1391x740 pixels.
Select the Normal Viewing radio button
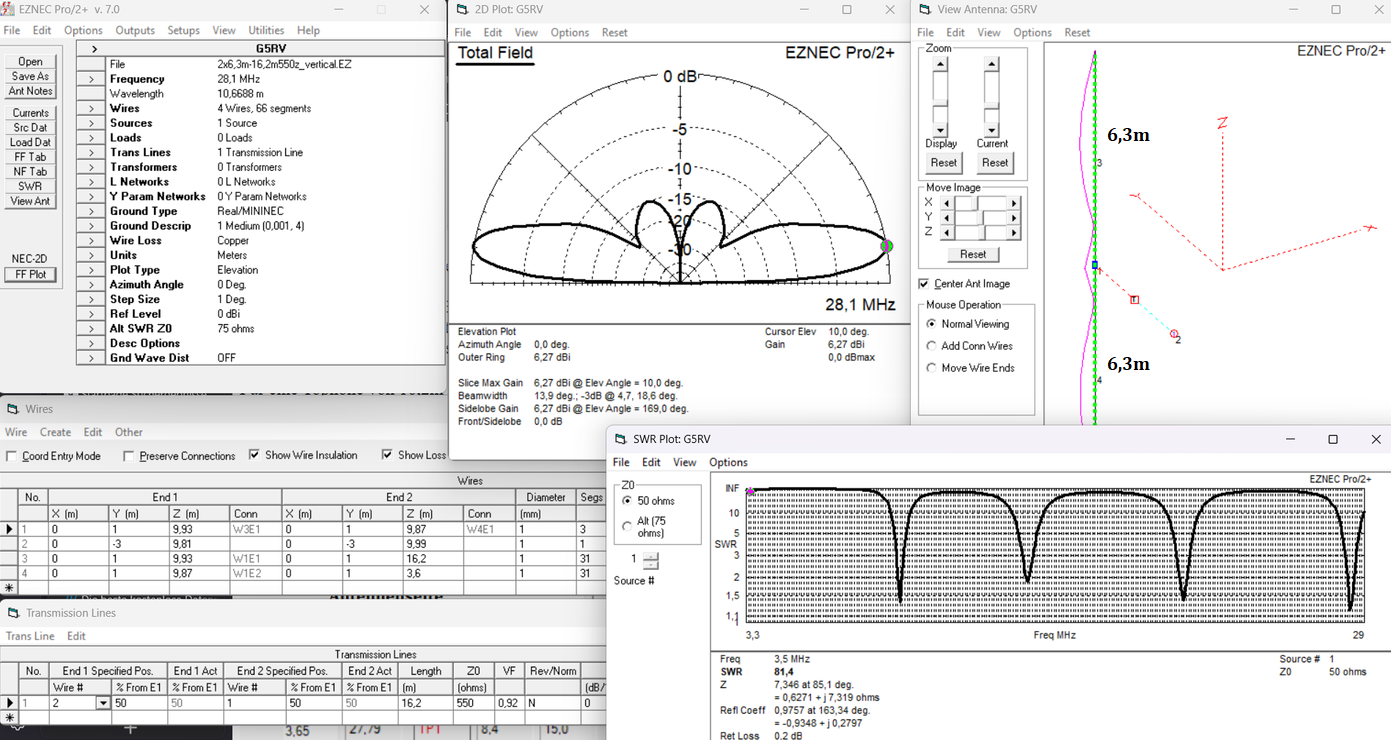pos(932,324)
